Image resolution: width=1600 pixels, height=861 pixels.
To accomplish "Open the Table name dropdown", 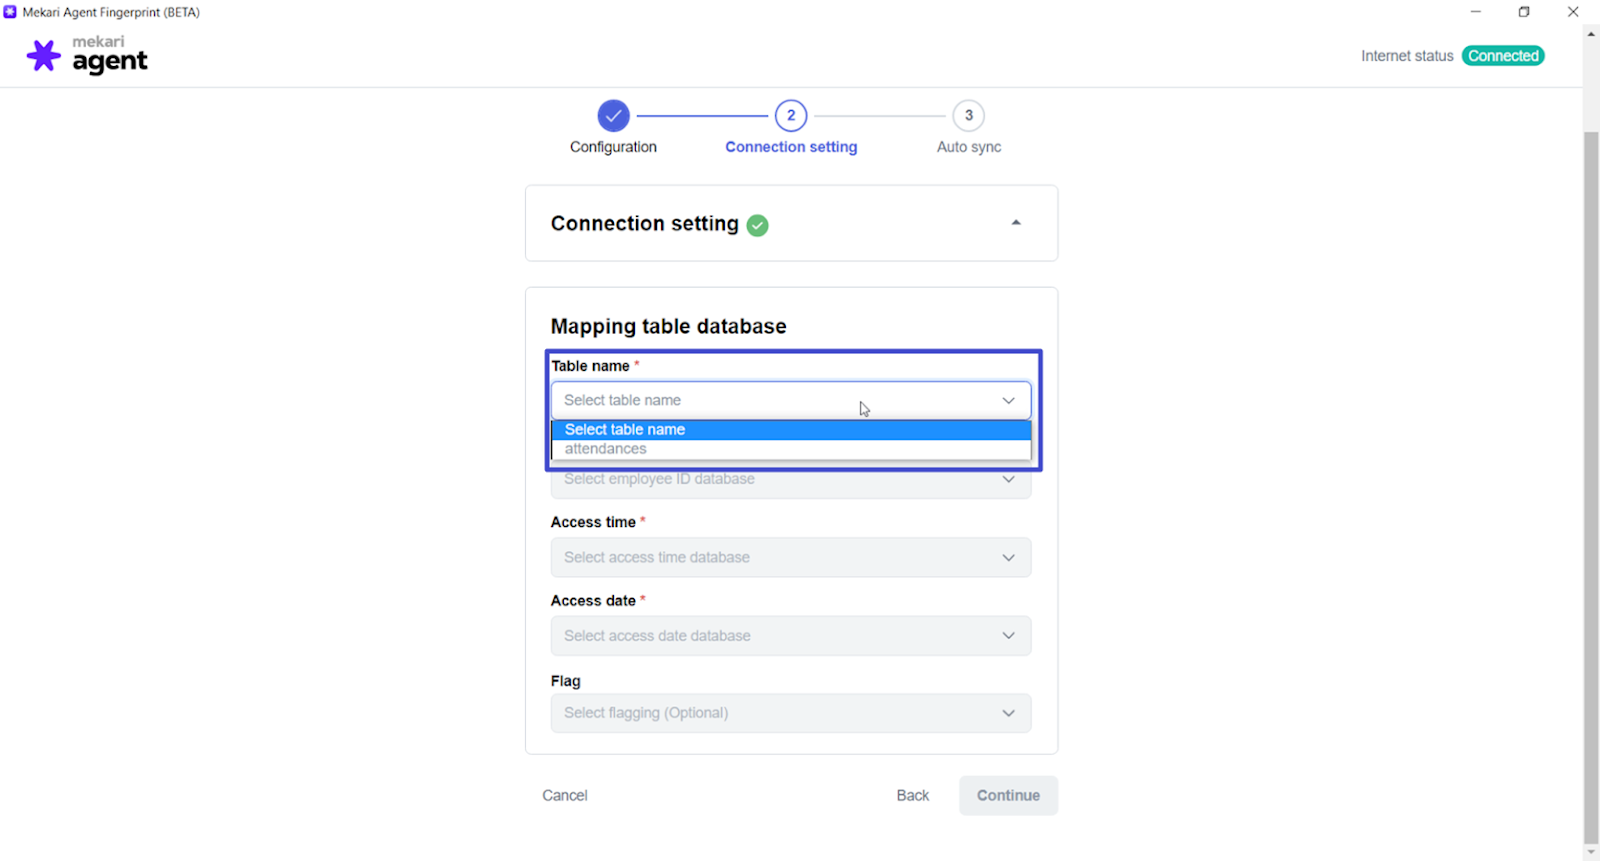I will coord(790,400).
